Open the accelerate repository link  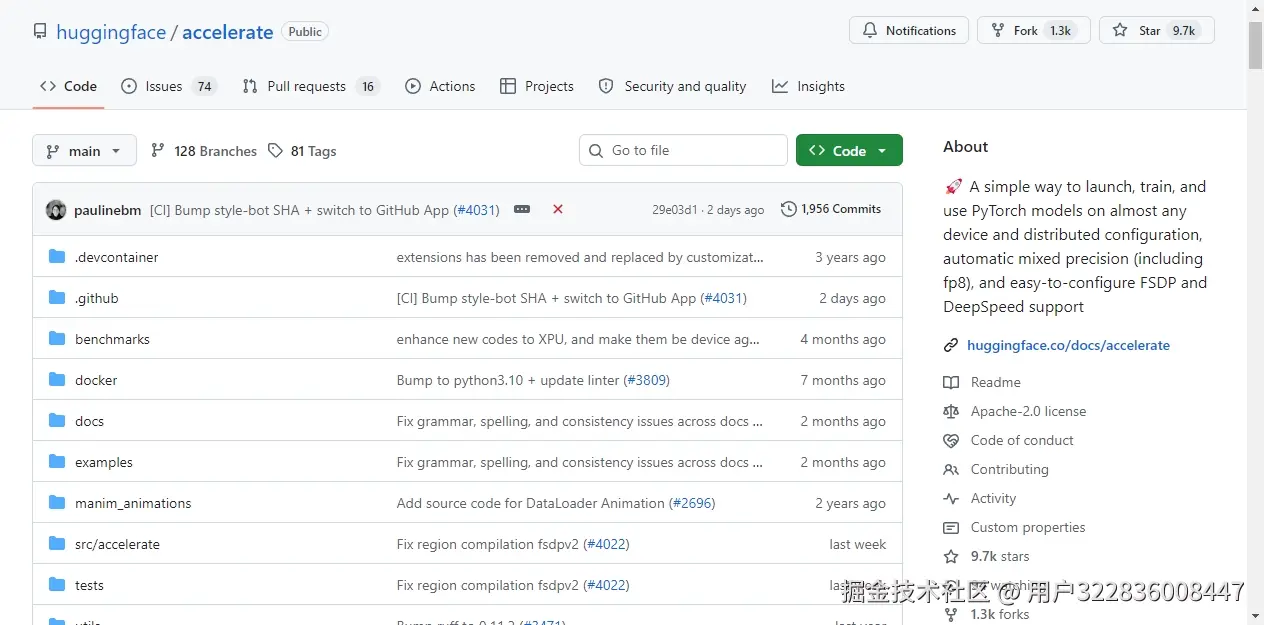(227, 32)
